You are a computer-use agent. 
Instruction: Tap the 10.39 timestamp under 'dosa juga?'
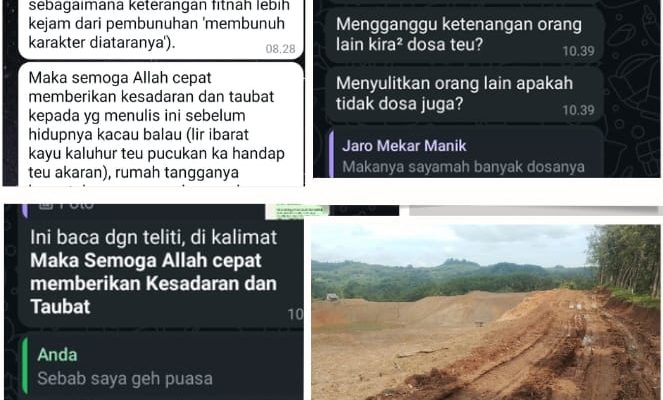point(578,110)
